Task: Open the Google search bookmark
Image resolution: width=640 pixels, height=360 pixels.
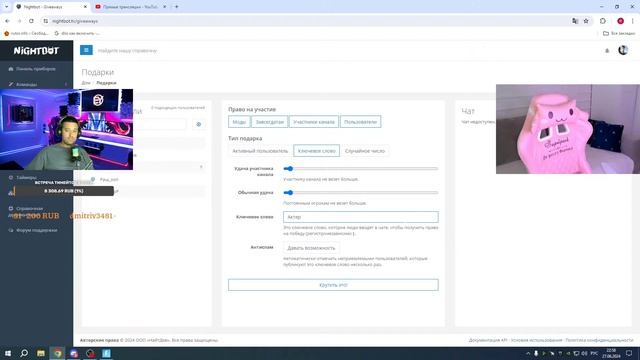Action: pyautogui.click(x=77, y=33)
